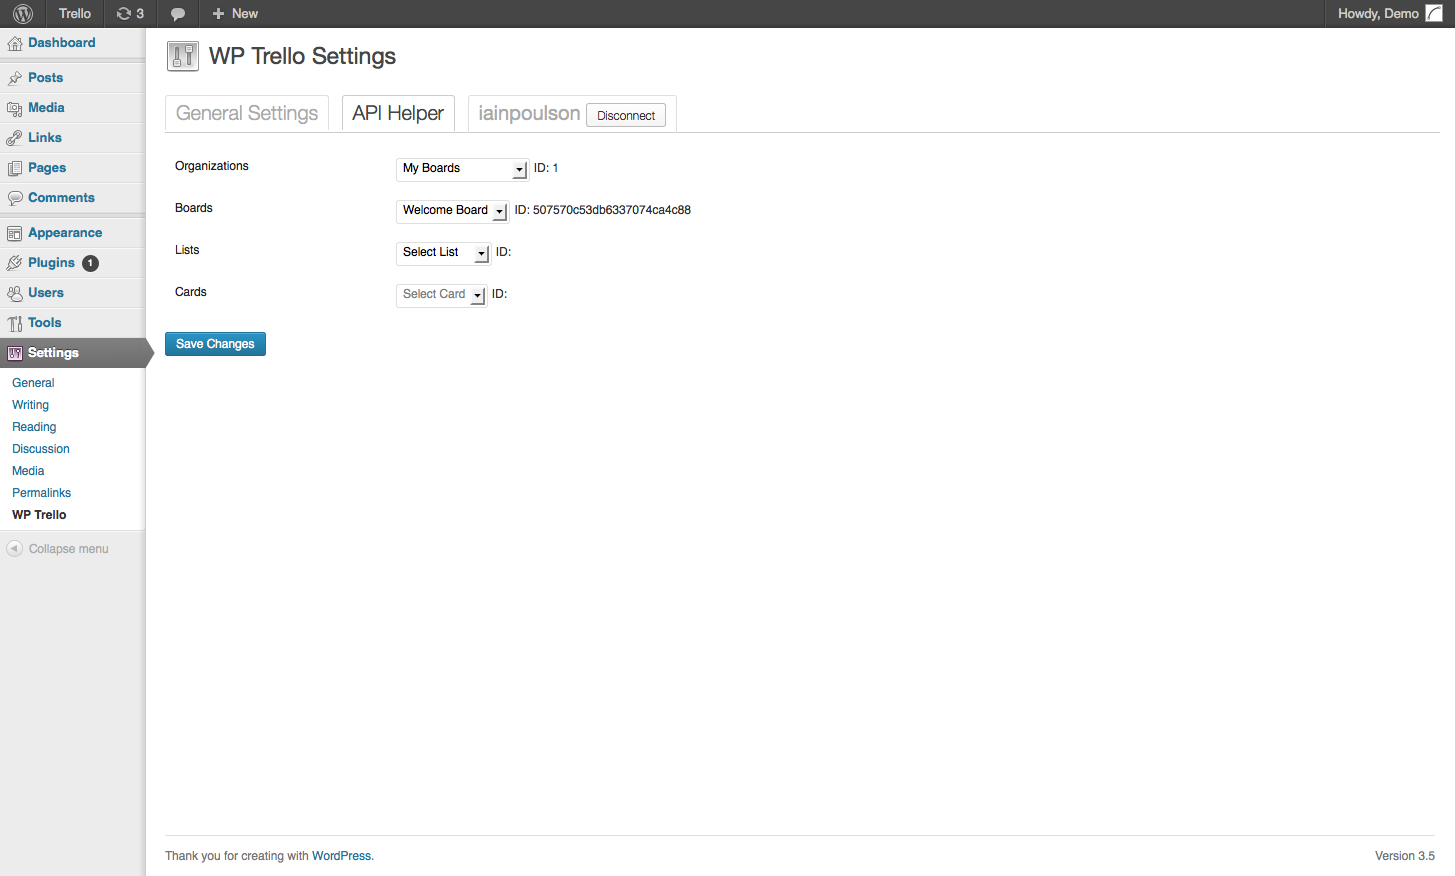Click the Cards field label
The image size is (1455, 876).
191,292
